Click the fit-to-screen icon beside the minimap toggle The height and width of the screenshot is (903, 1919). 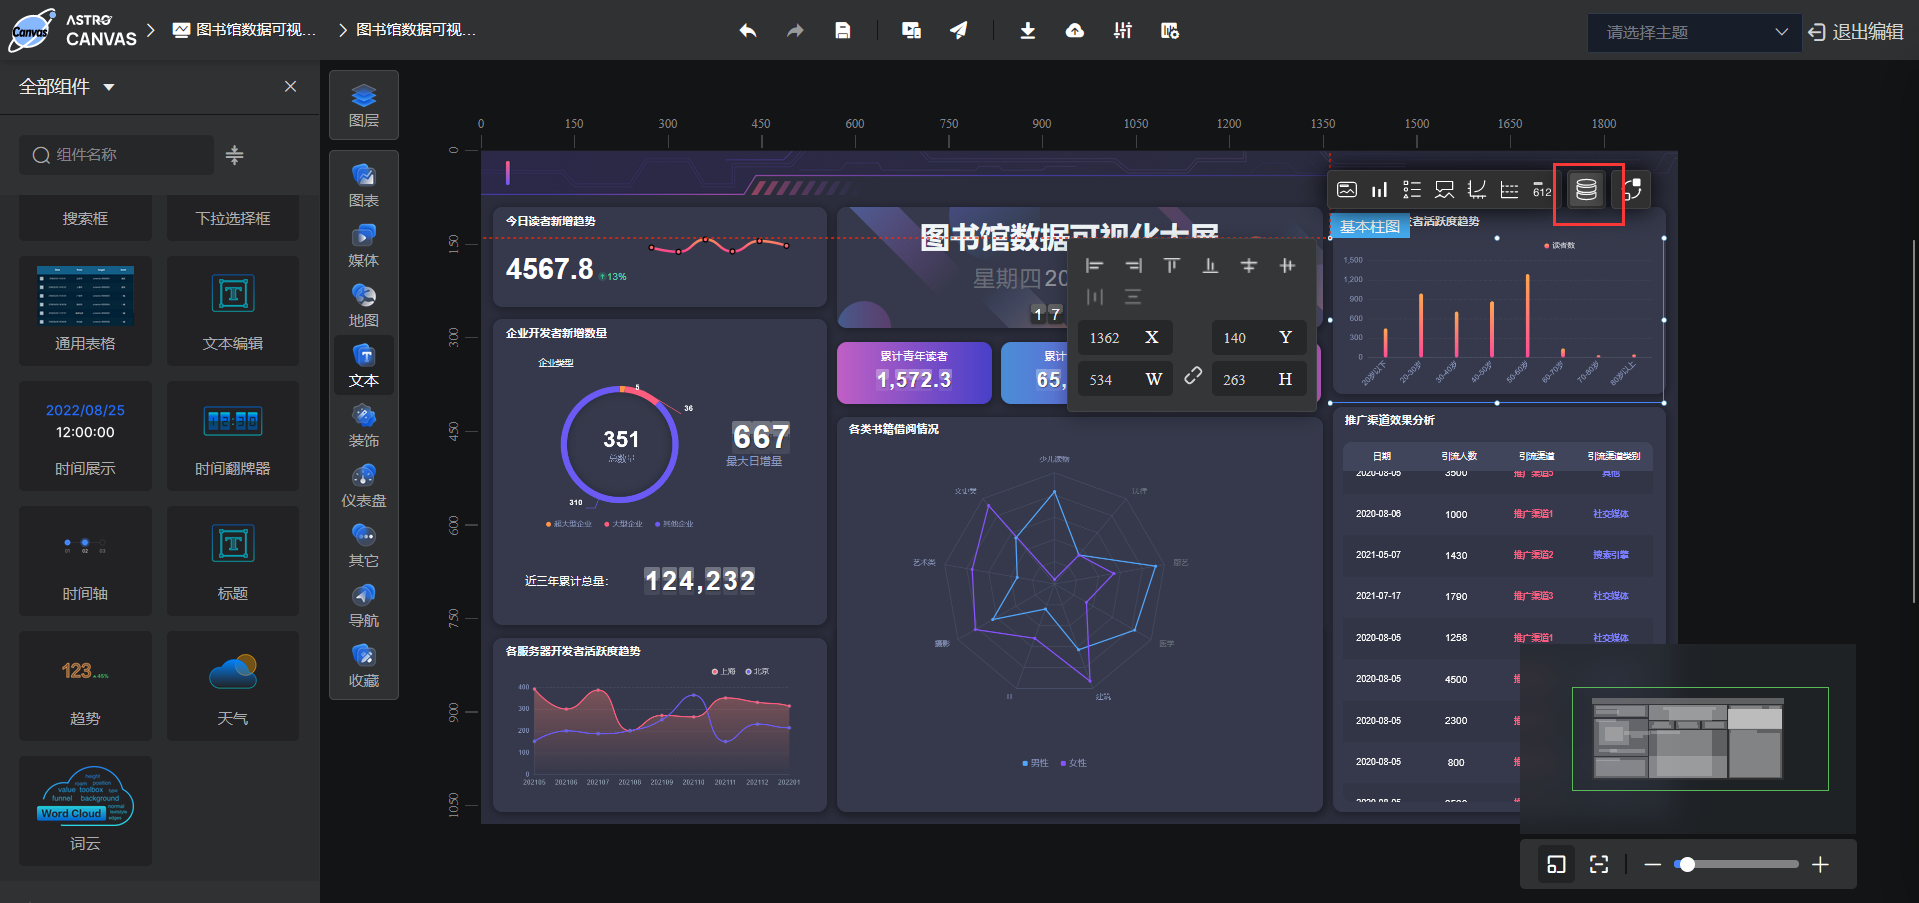click(1599, 864)
